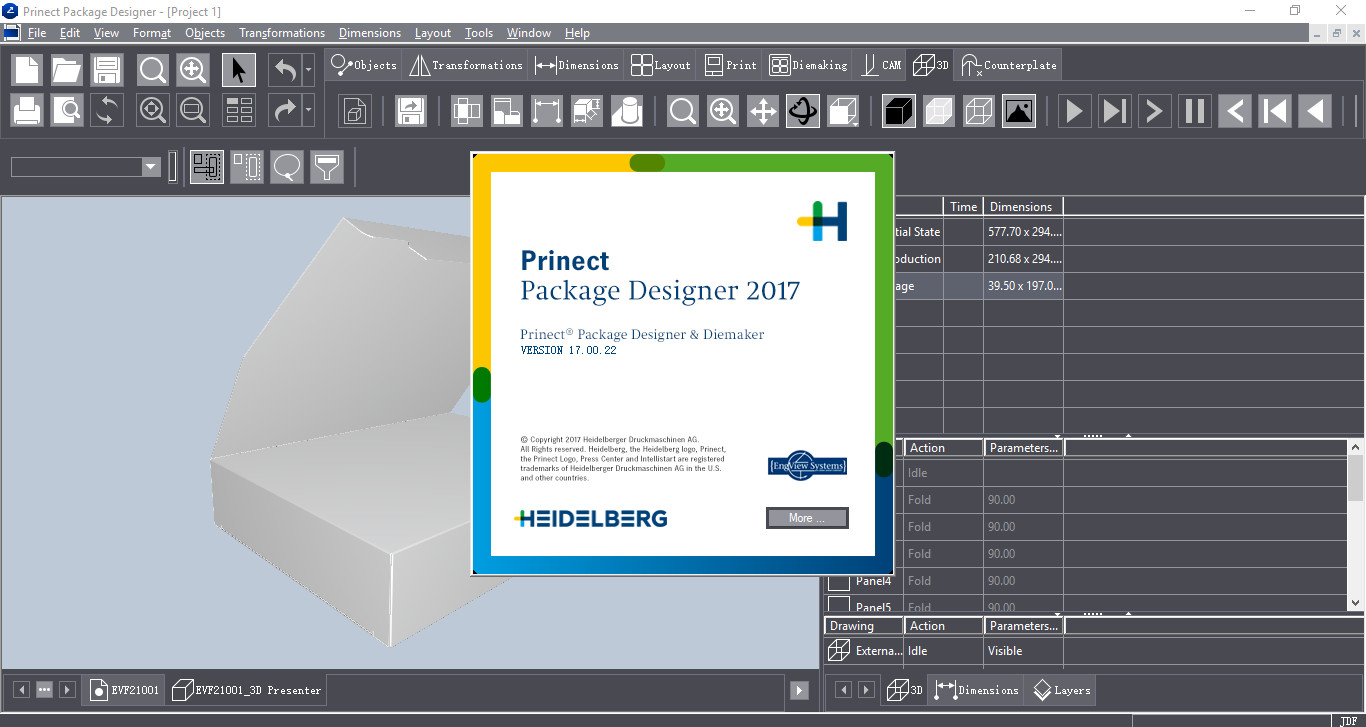Open the Help menu
The image size is (1366, 727).
[577, 33]
